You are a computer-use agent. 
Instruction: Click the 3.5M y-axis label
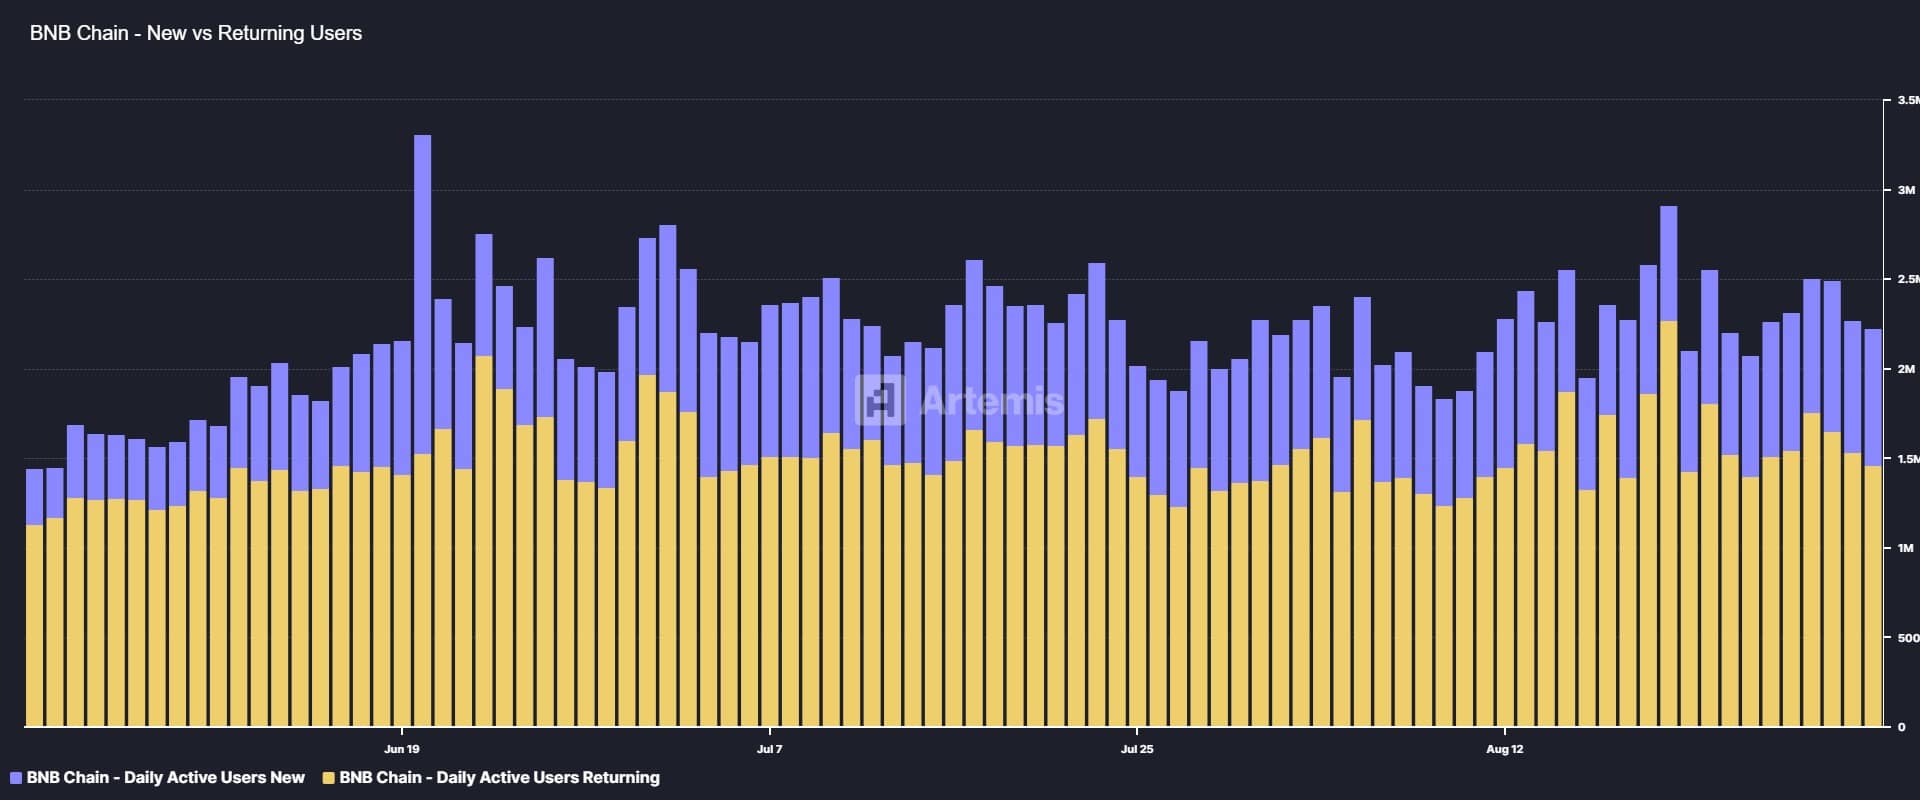1906,101
